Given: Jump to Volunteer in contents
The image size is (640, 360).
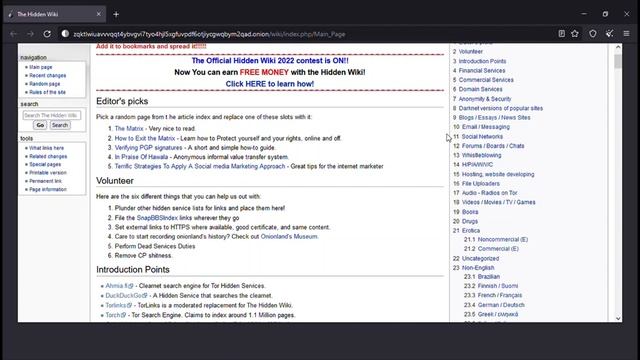Looking at the screenshot, I should [x=471, y=52].
